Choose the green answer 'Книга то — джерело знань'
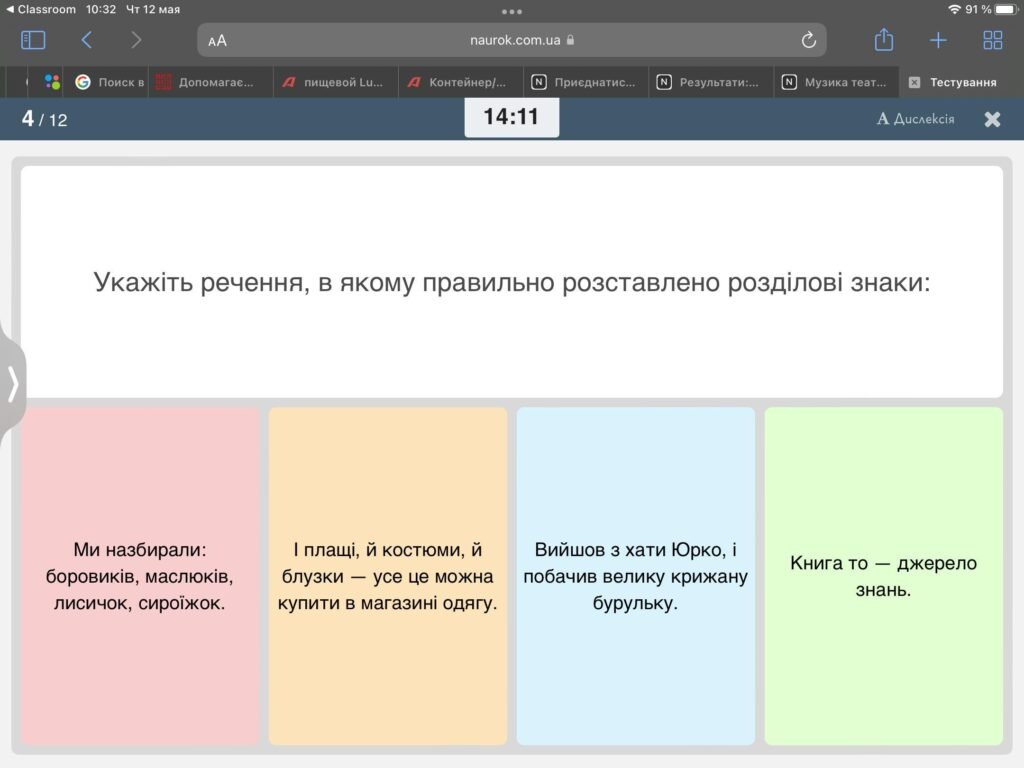 [x=883, y=576]
